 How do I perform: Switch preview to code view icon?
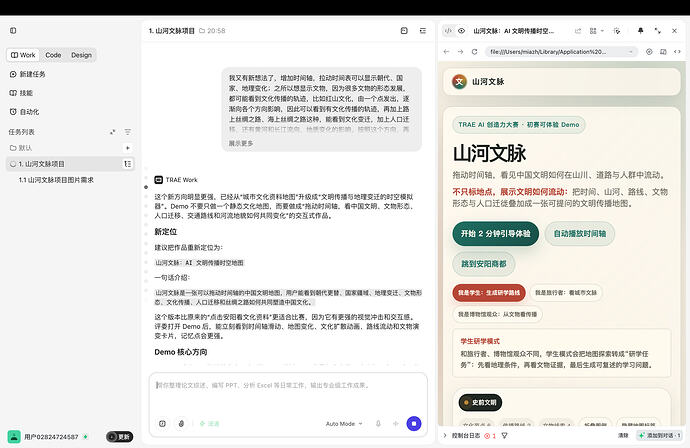coord(448,31)
